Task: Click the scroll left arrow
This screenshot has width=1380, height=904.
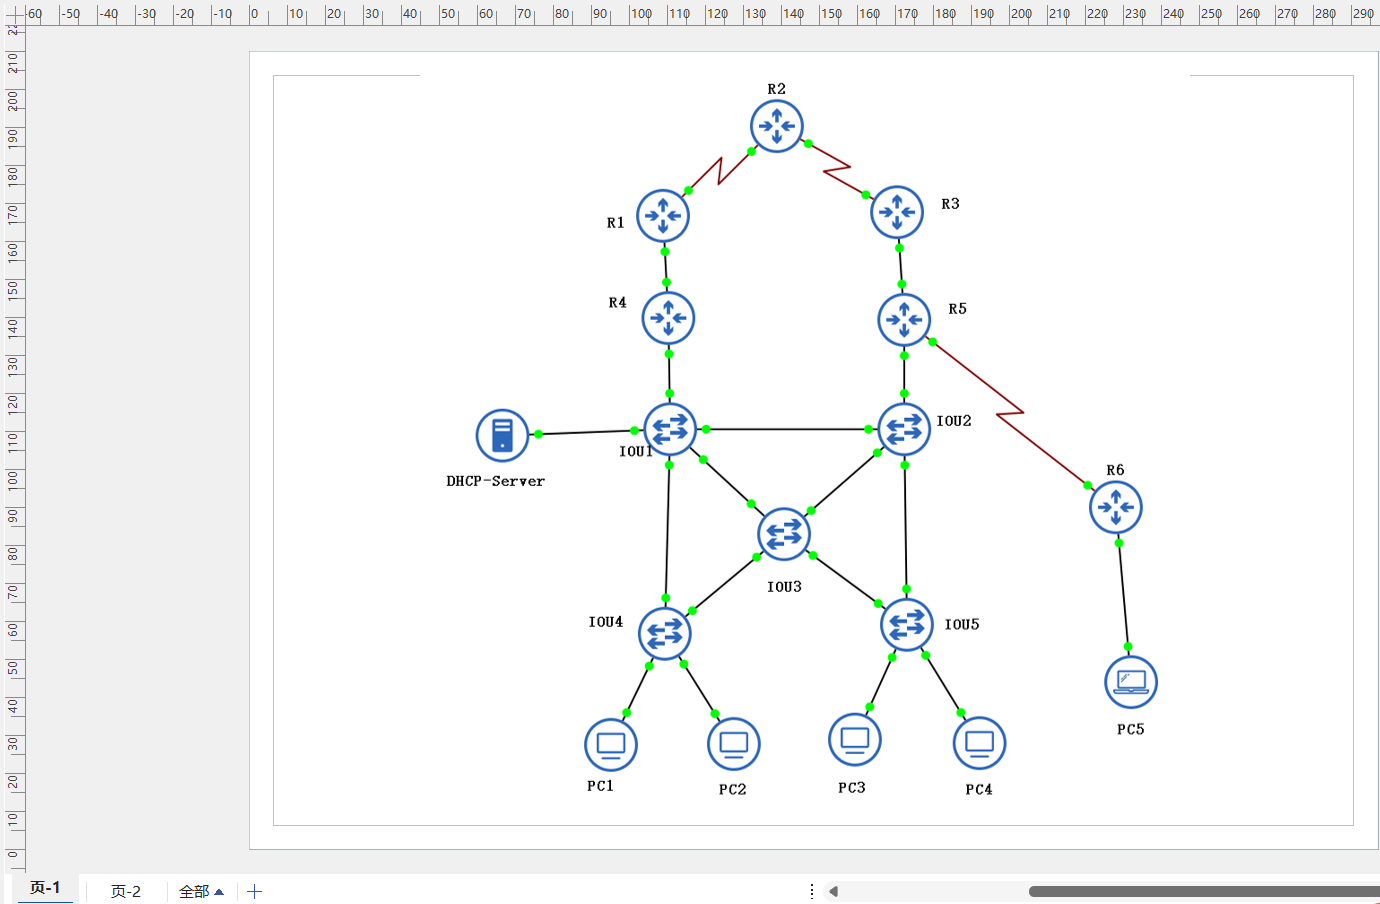Action: pyautogui.click(x=833, y=891)
